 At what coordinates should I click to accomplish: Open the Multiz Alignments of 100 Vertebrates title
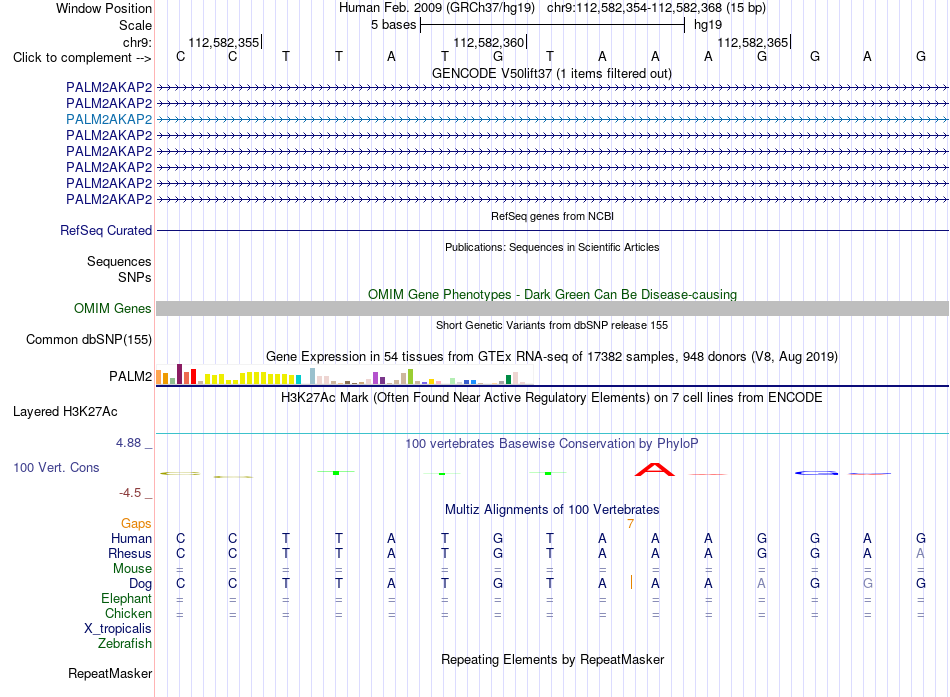pos(552,510)
